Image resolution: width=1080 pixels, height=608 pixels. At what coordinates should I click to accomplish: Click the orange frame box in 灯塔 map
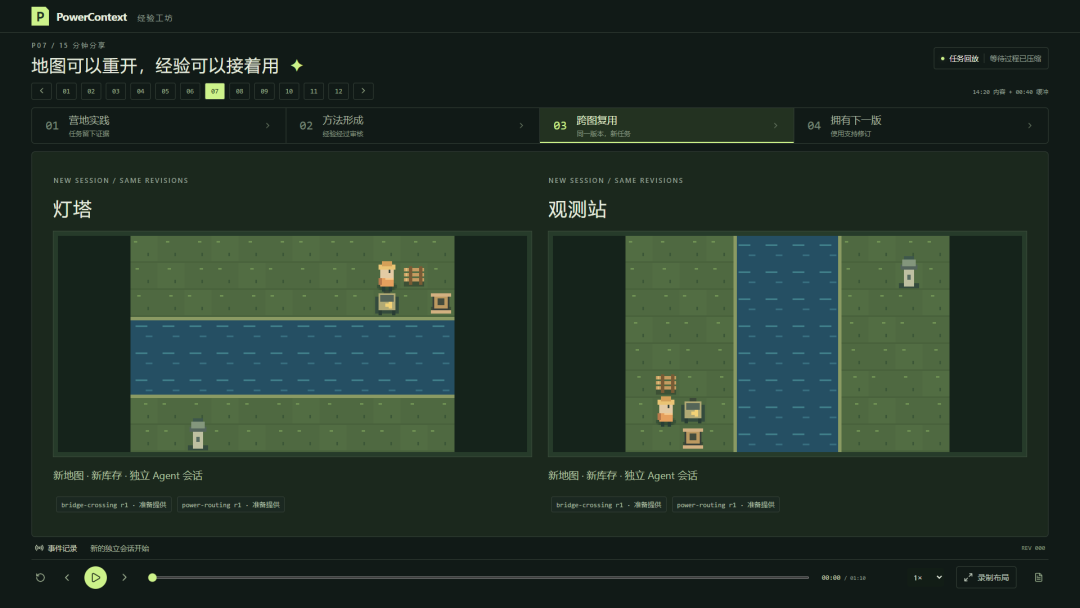[441, 303]
